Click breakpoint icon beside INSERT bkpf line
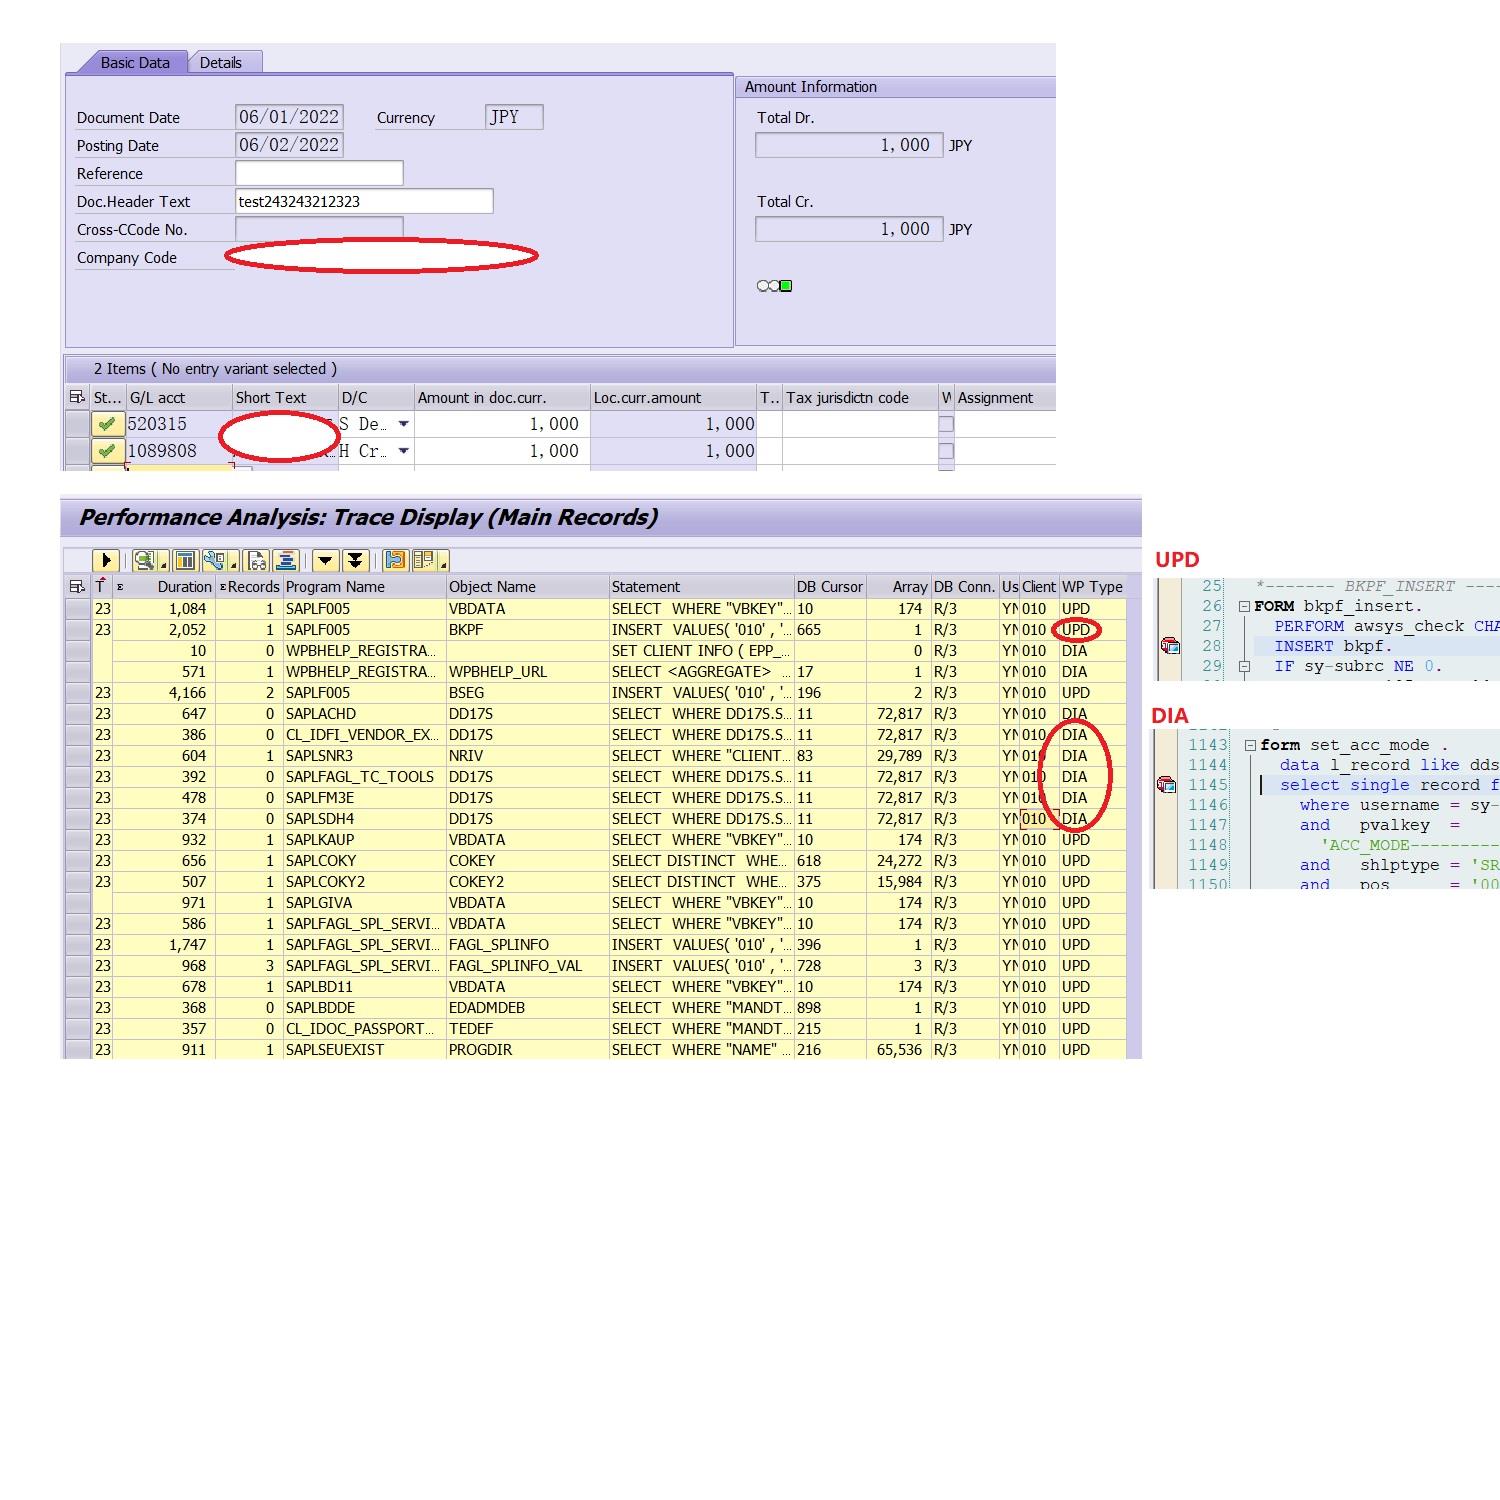 pos(1169,646)
